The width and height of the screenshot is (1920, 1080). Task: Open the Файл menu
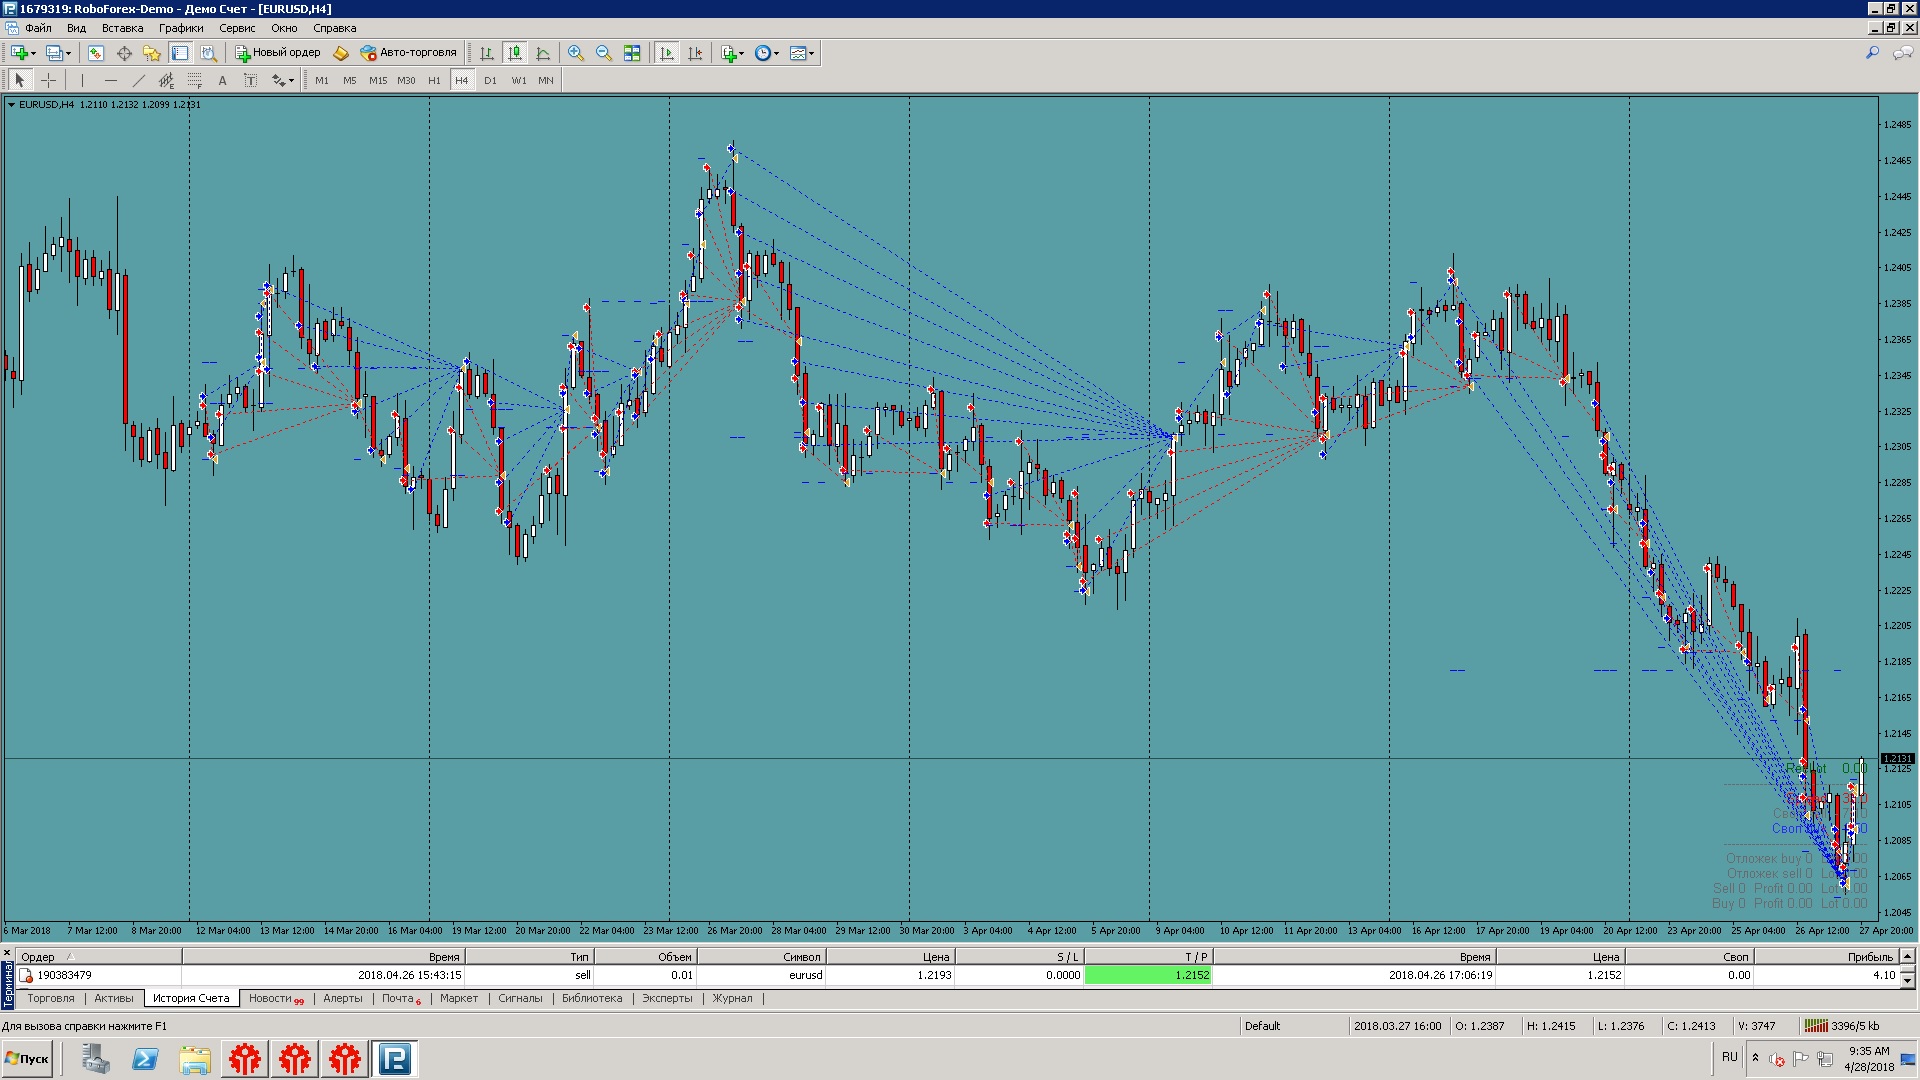pyautogui.click(x=38, y=28)
